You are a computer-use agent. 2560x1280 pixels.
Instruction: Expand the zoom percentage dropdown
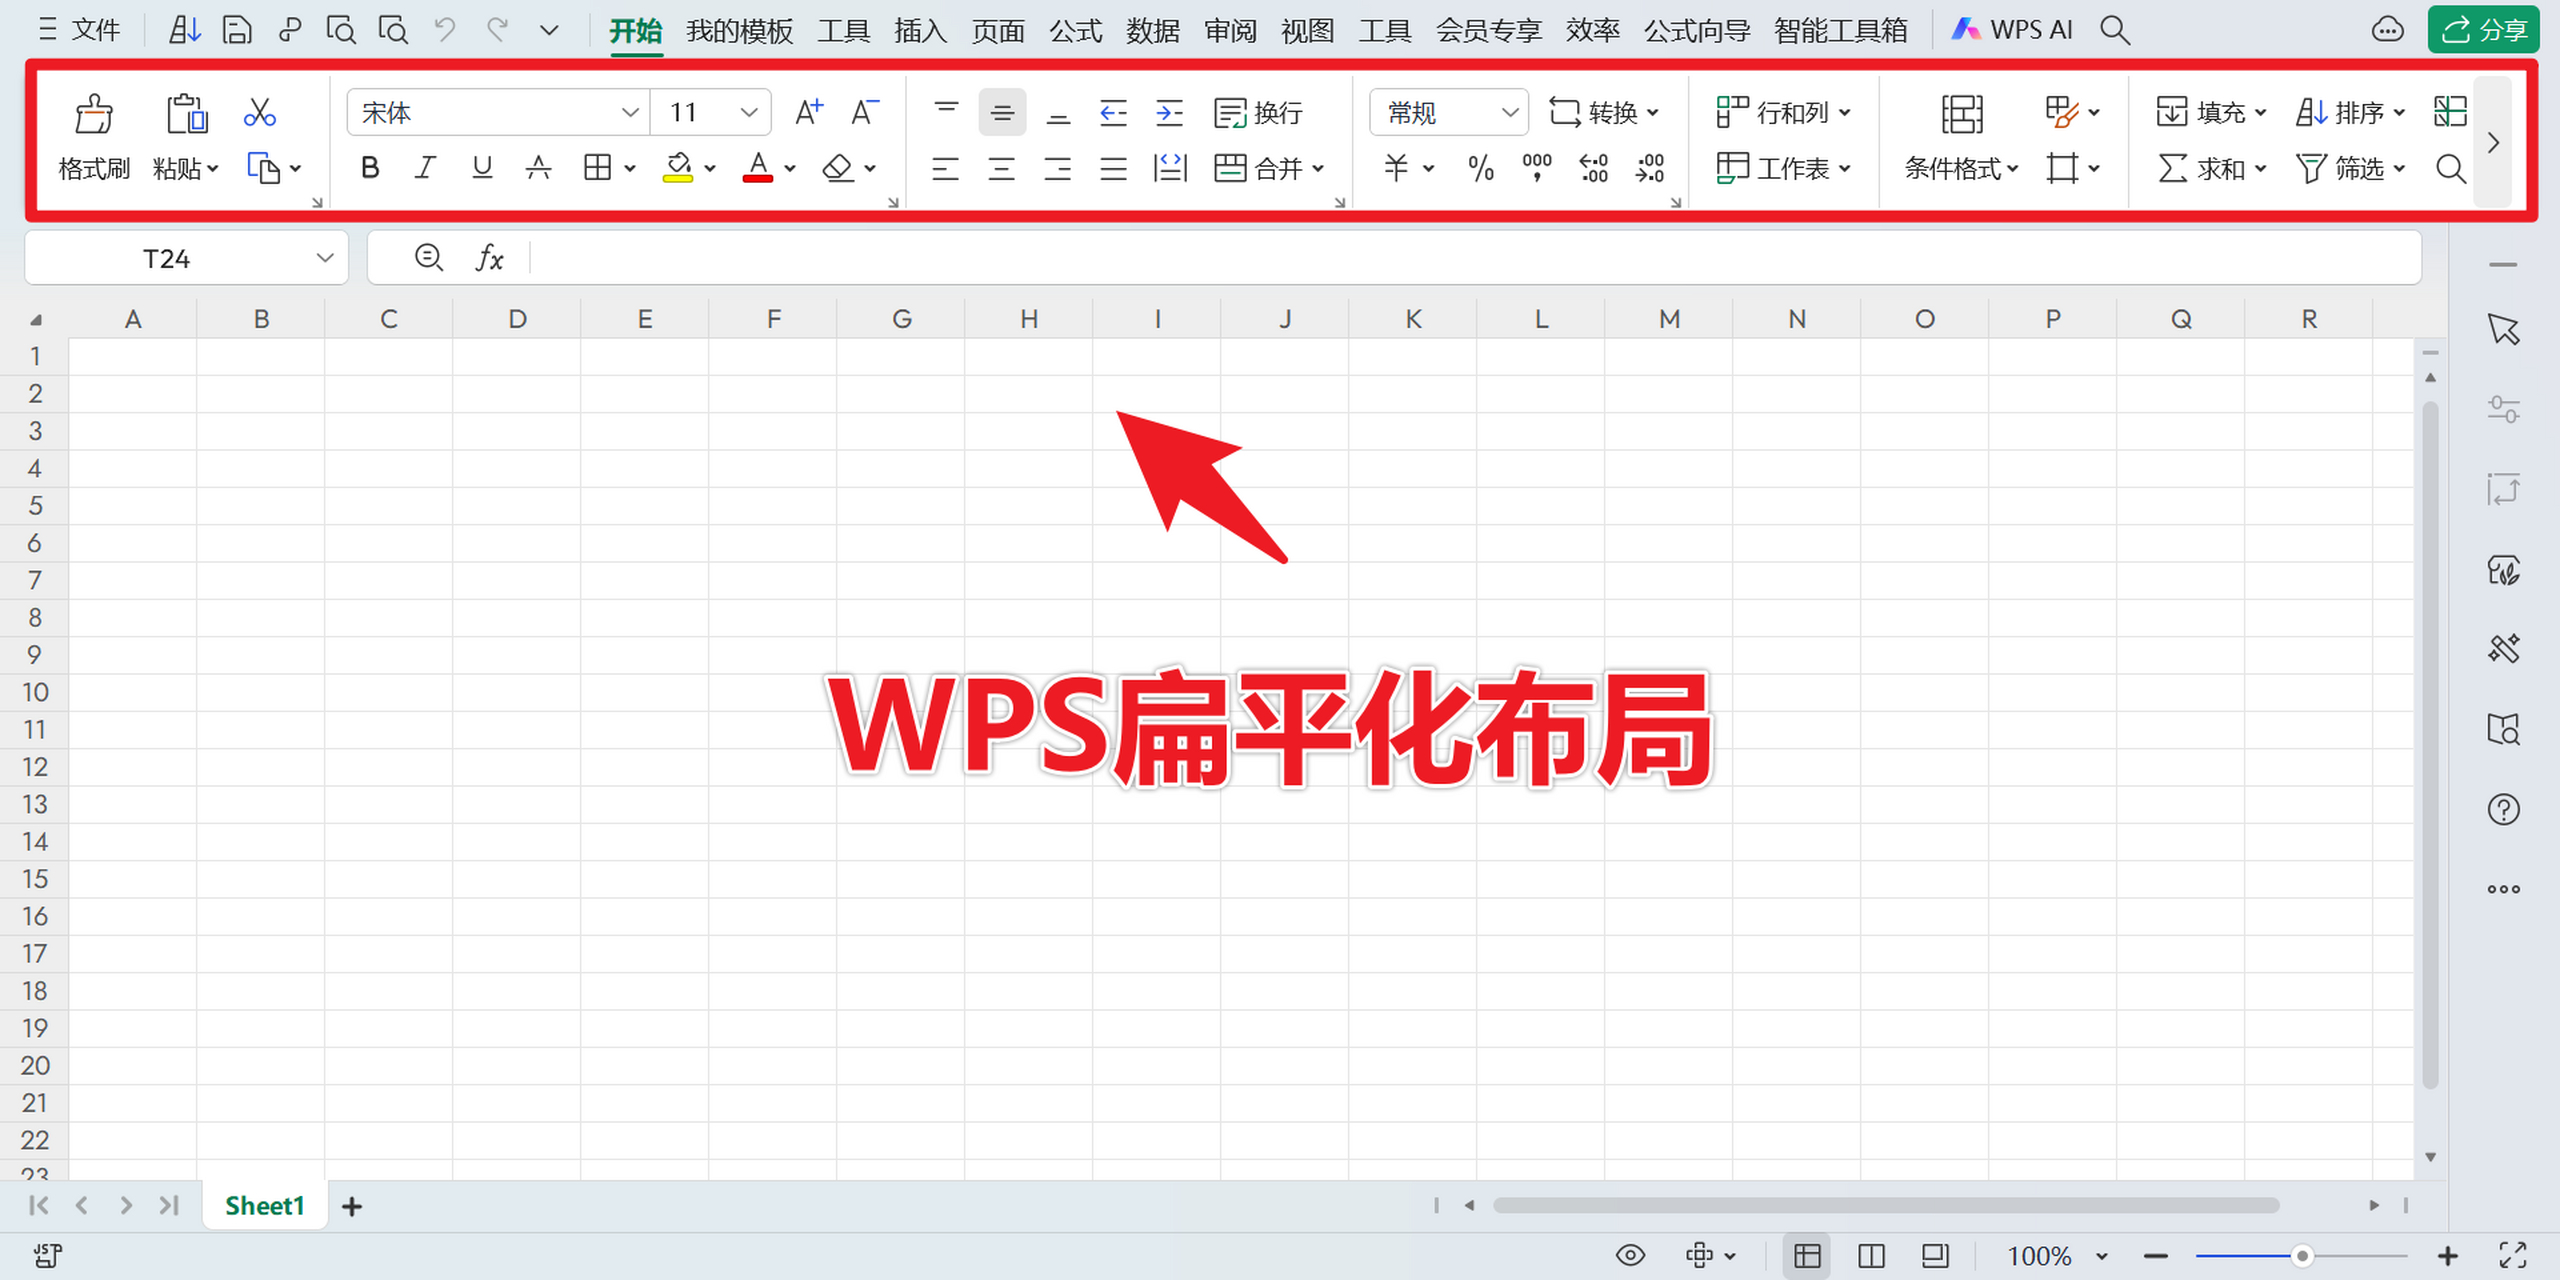[x=2102, y=1256]
